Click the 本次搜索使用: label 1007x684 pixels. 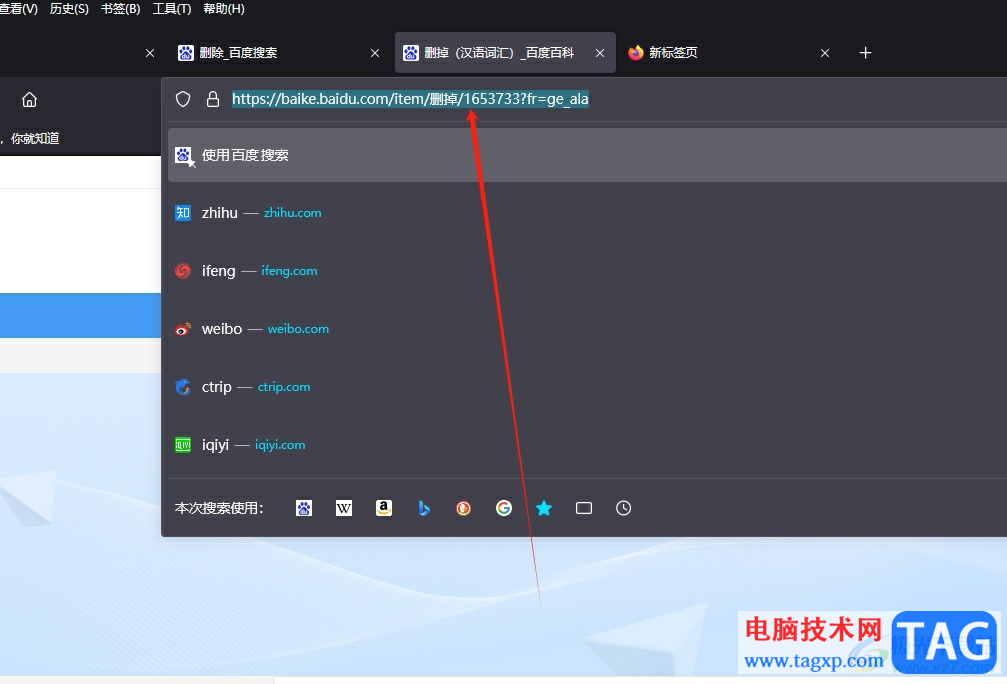pyautogui.click(x=219, y=508)
